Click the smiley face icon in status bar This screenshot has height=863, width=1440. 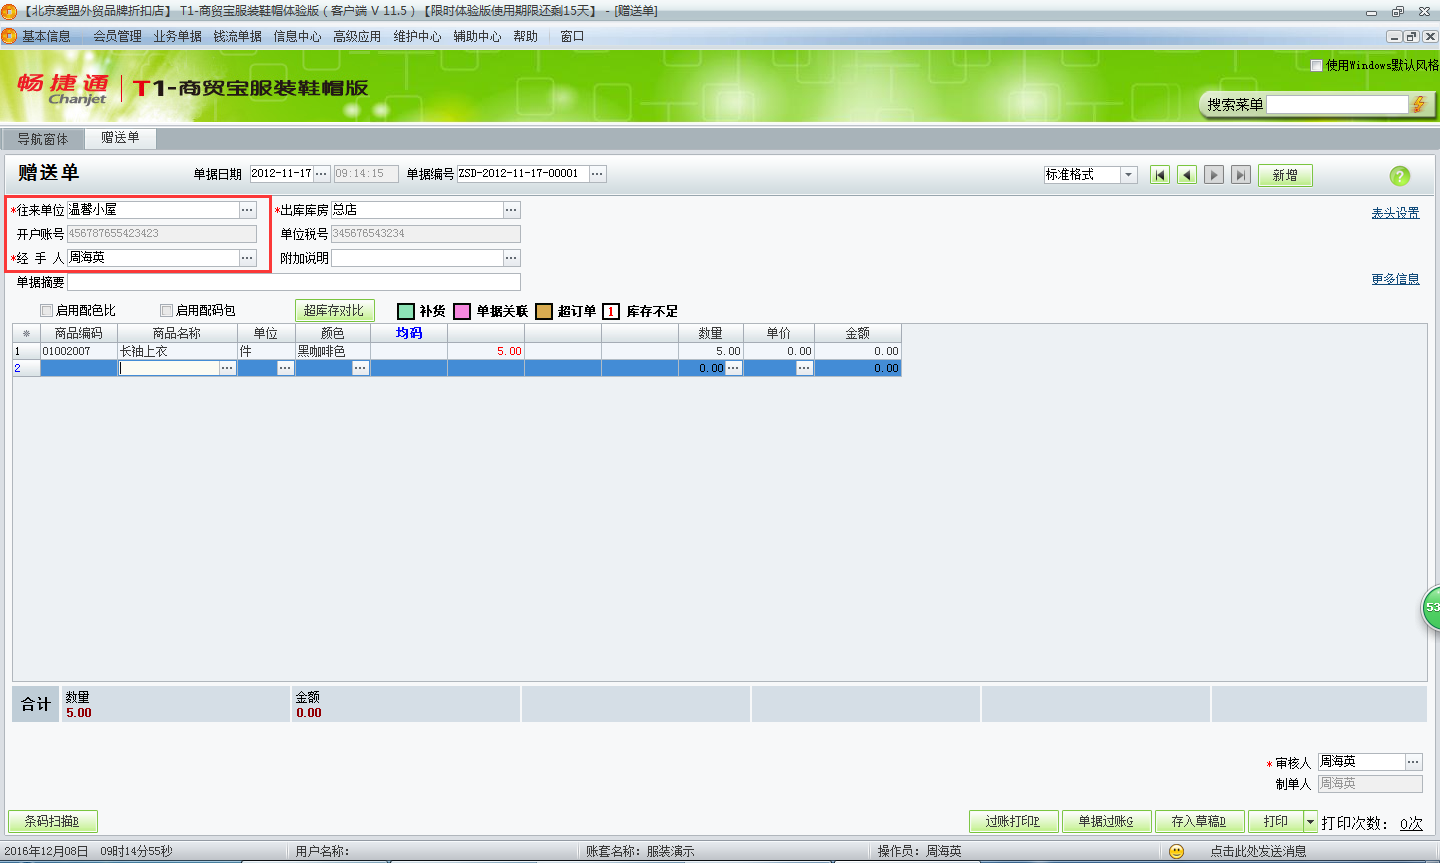coord(1176,851)
